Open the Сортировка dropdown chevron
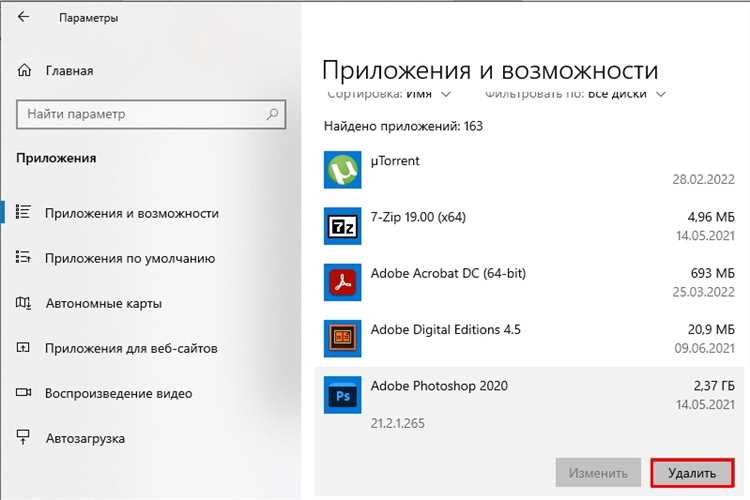Screen dimensions: 750x500 coord(446,94)
